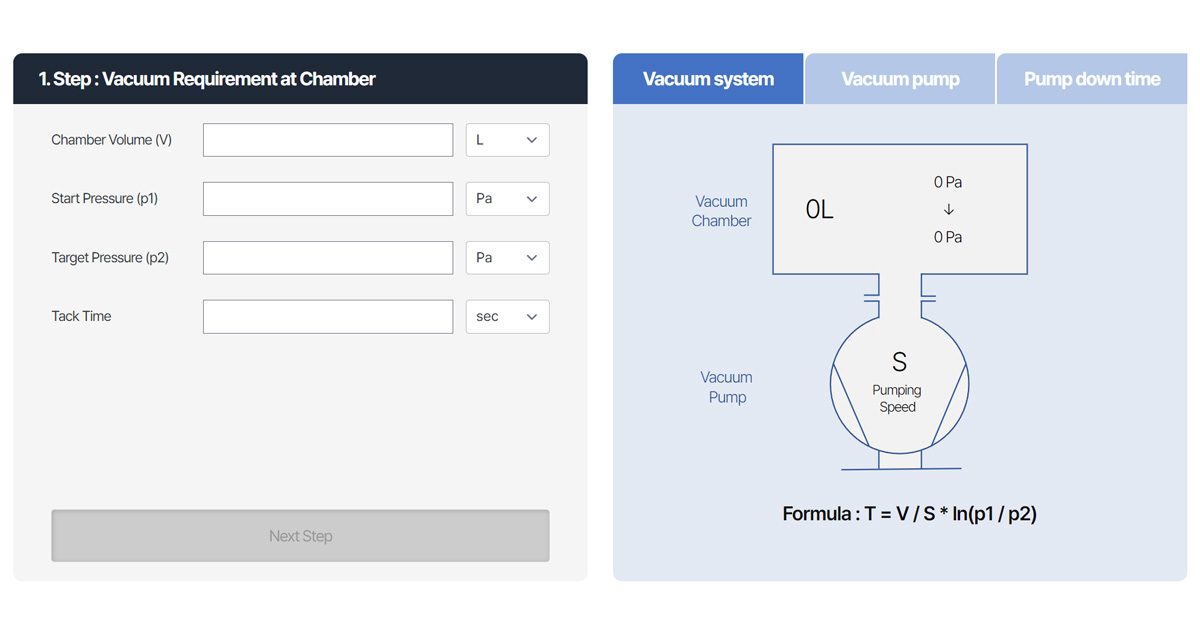Image resolution: width=1200 pixels, height=630 pixels.
Task: Go to the Pump down time tab
Action: pyautogui.click(x=1092, y=79)
